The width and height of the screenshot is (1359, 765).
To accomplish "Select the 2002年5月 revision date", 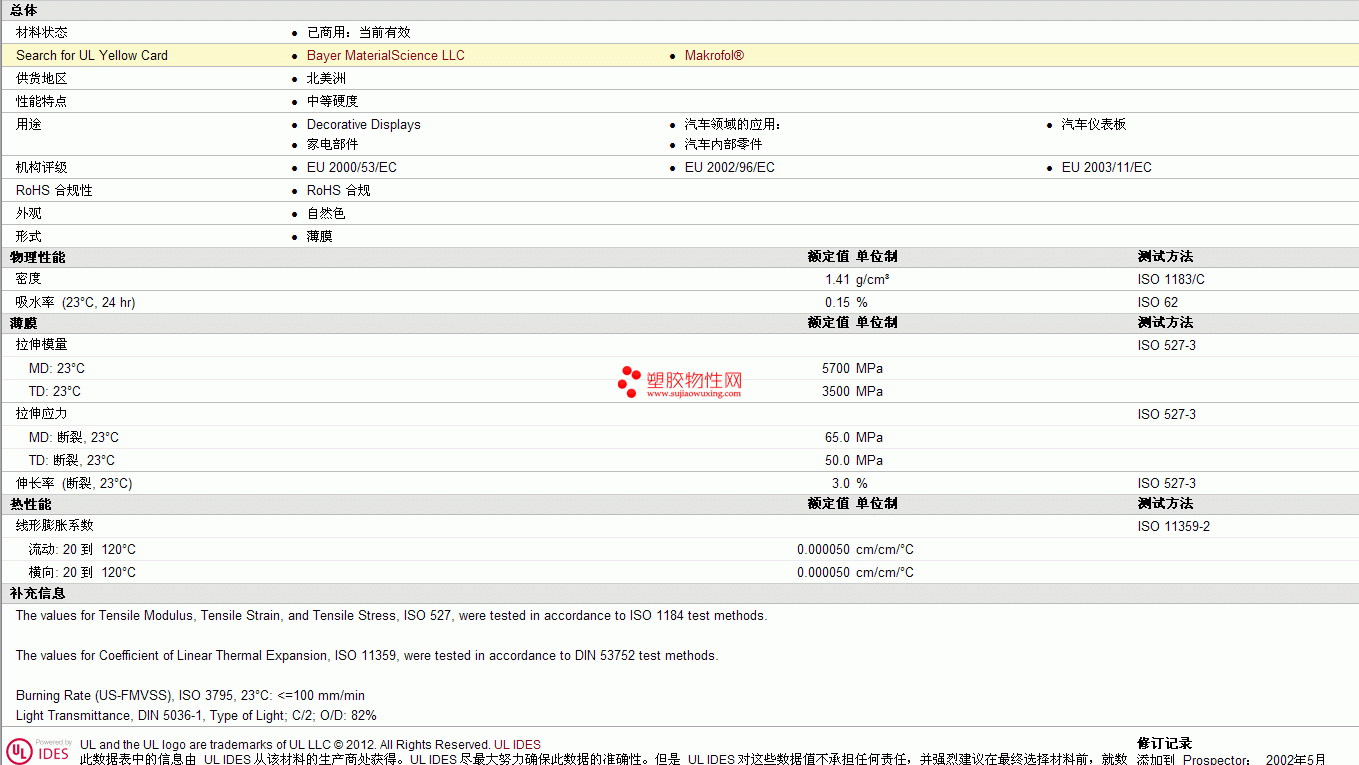I will point(1296,759).
